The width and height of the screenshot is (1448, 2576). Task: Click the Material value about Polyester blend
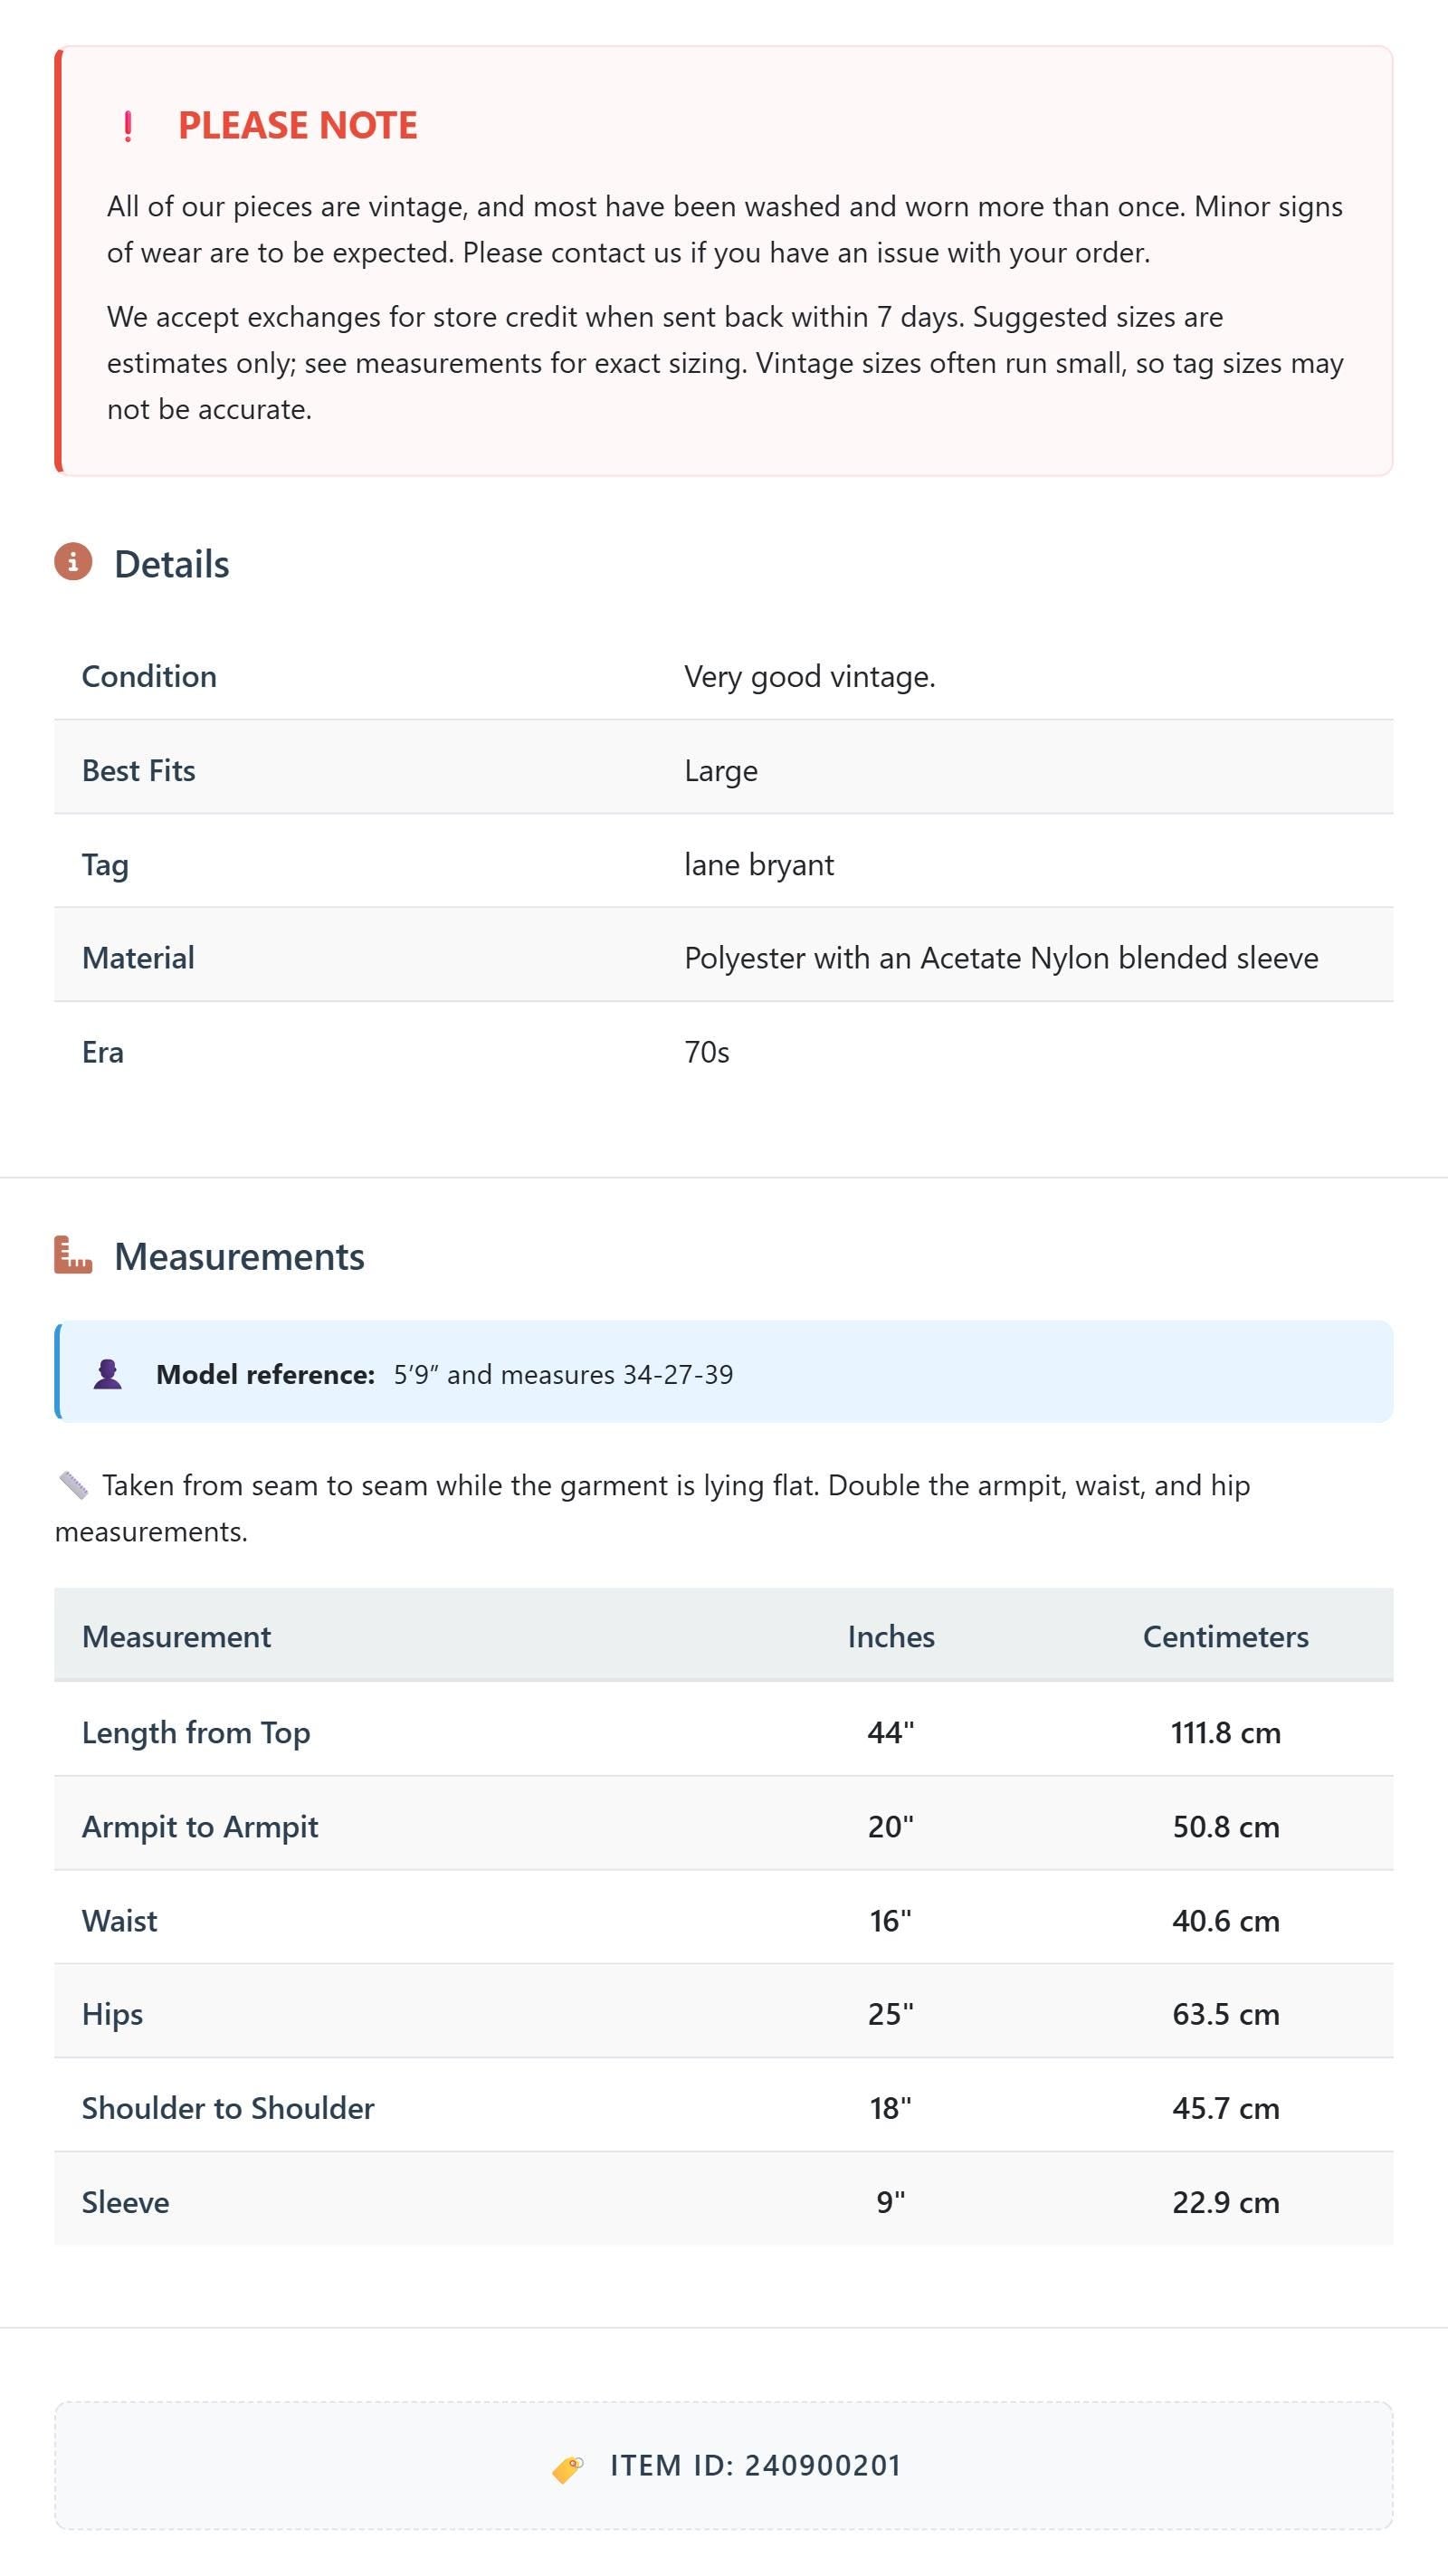[1001, 958]
